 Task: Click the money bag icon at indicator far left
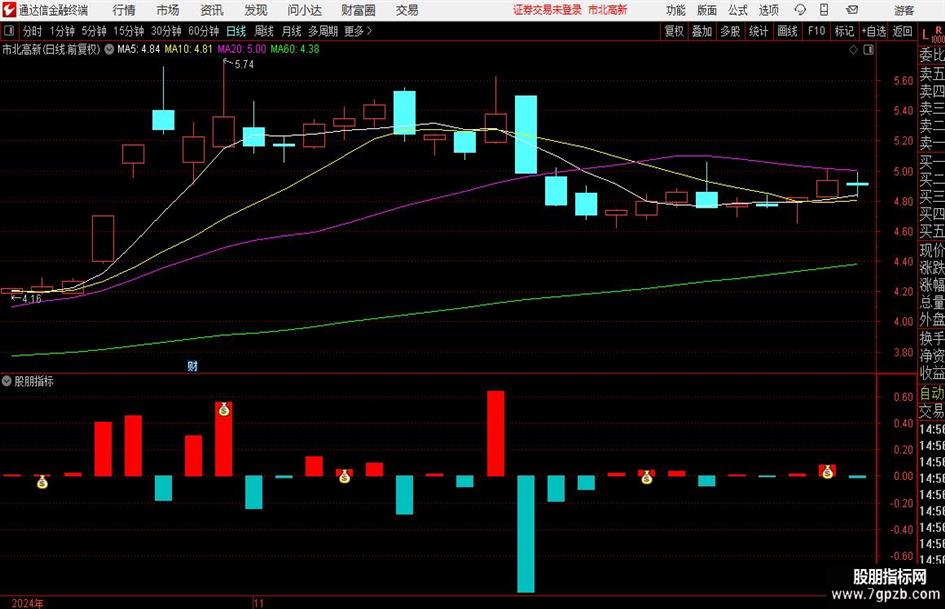pyautogui.click(x=42, y=481)
